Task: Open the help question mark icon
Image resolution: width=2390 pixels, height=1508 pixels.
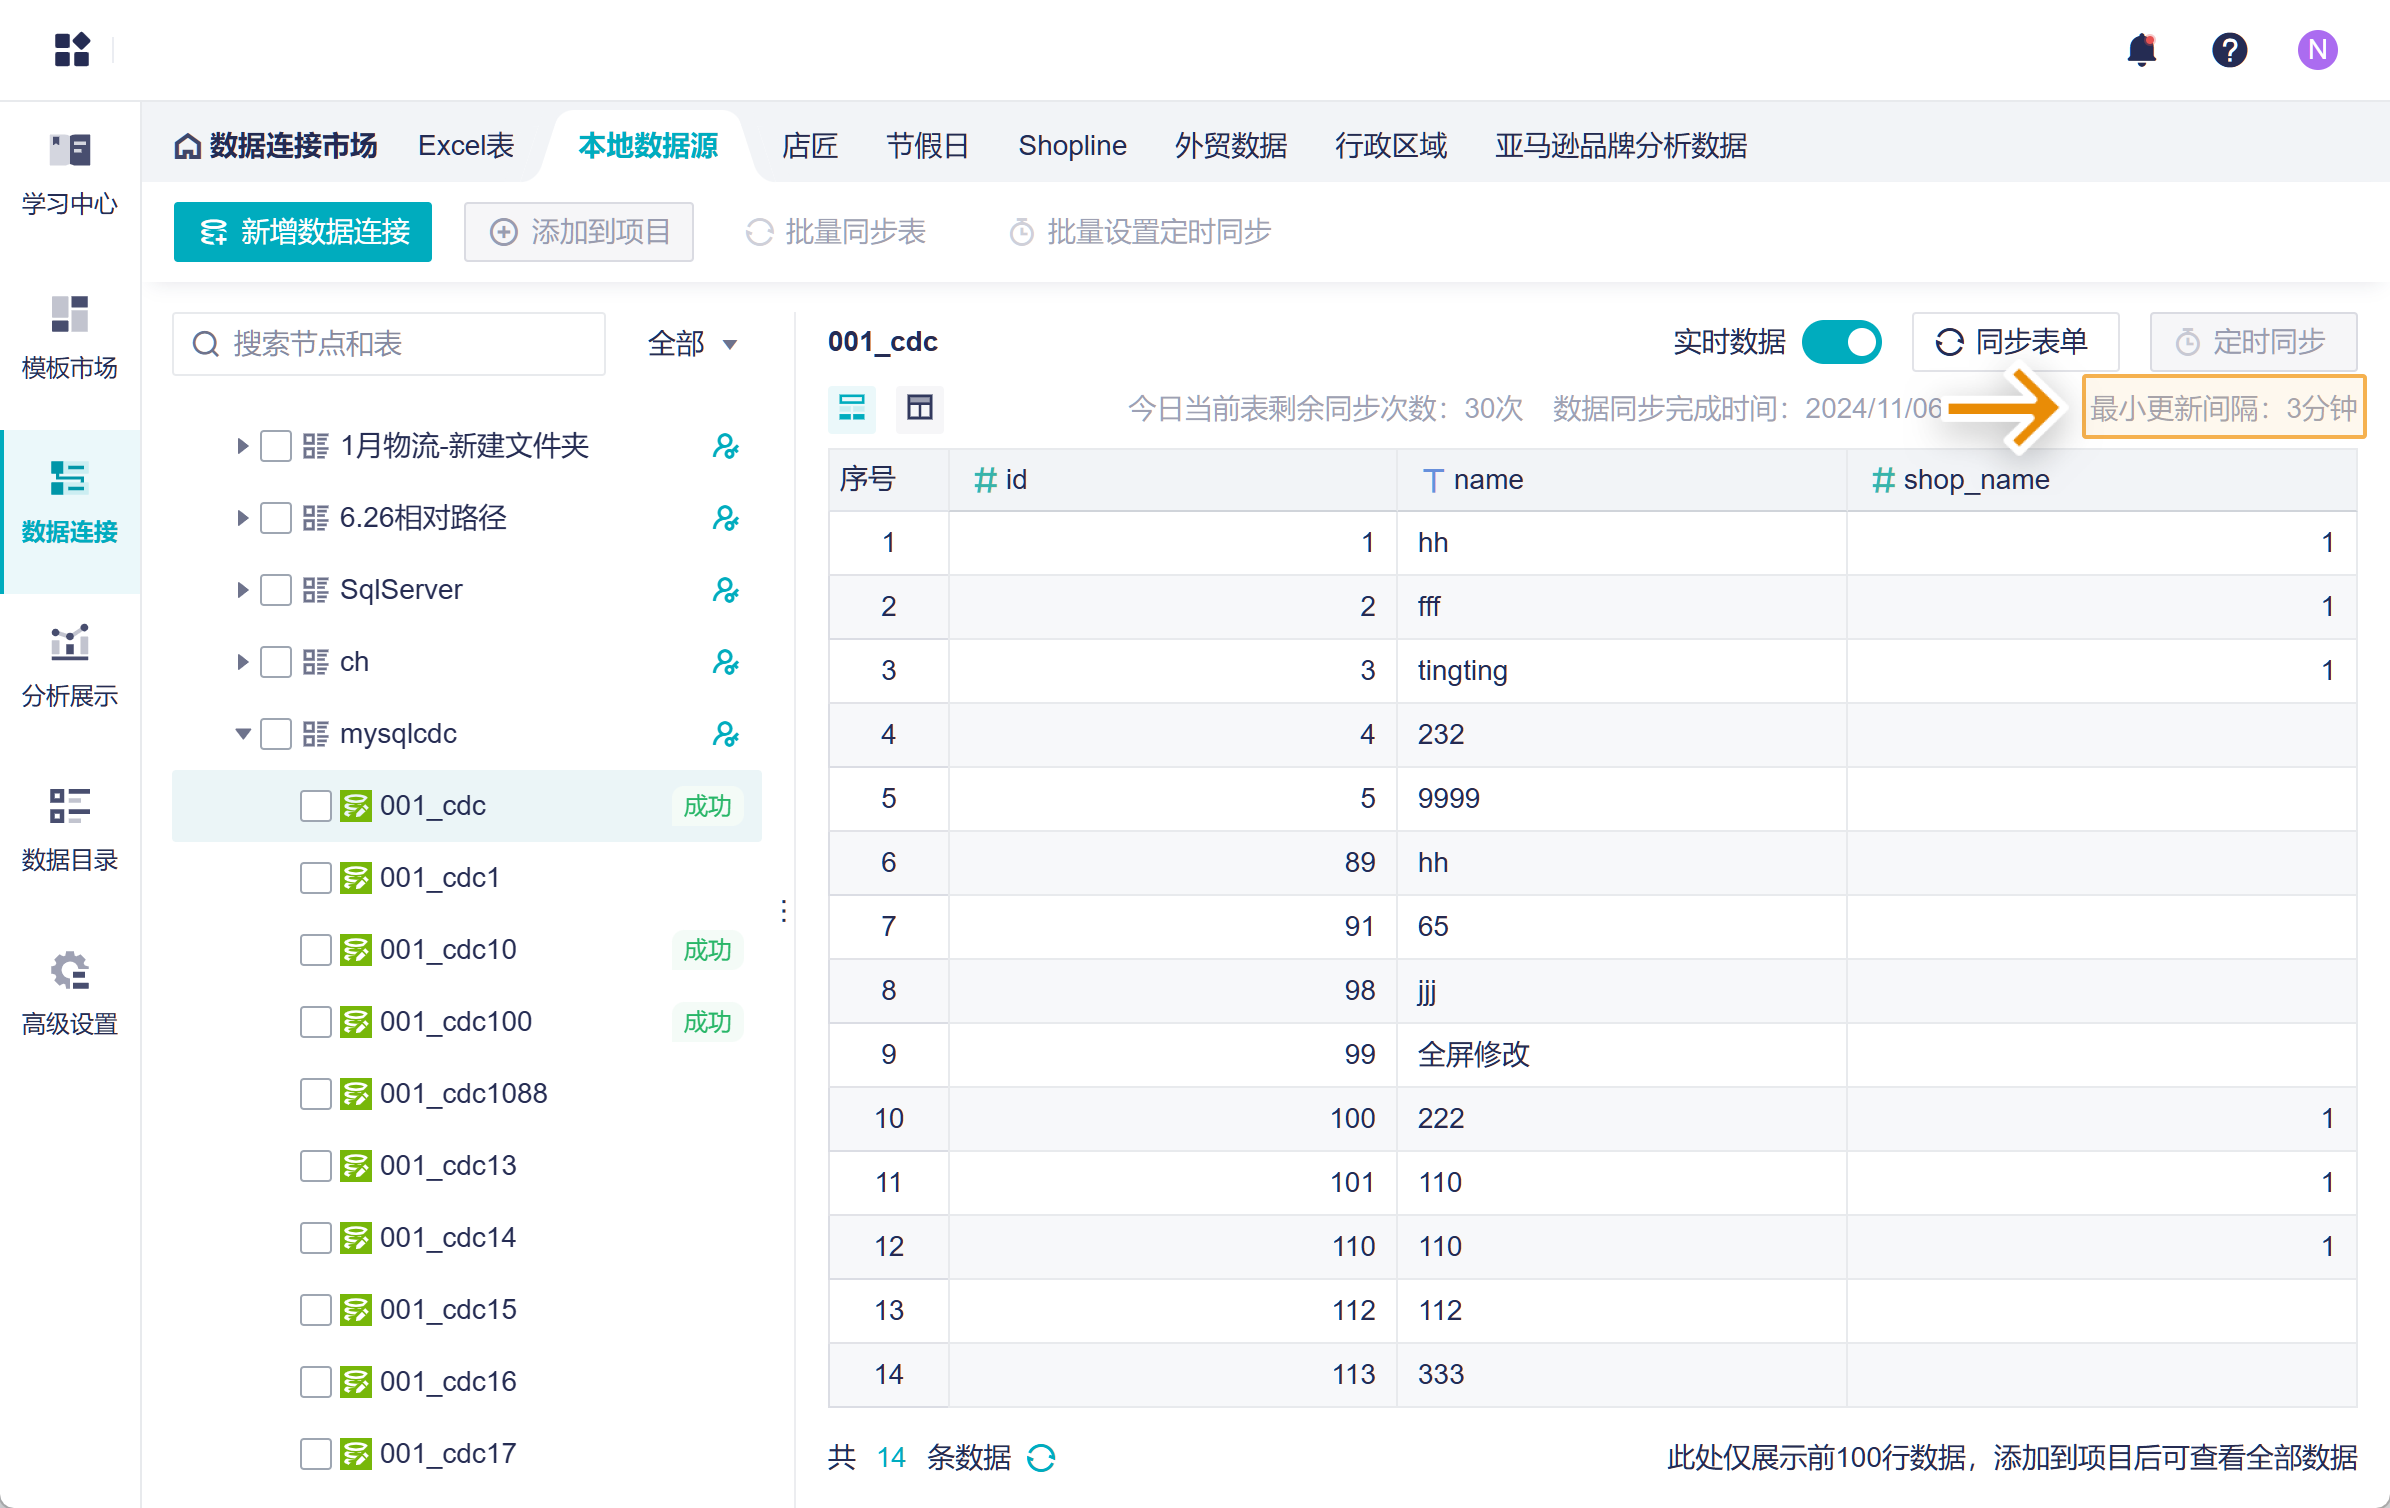Action: pos(2229,49)
